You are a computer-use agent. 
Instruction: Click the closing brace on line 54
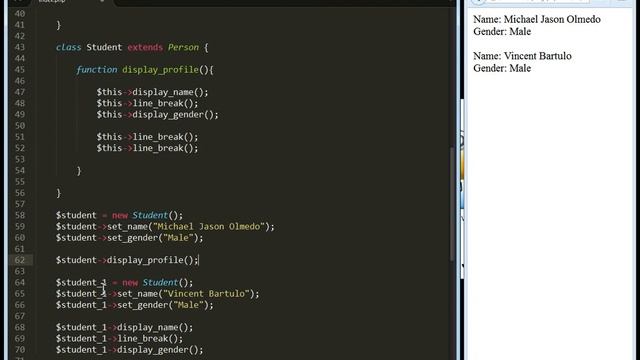tap(79, 171)
